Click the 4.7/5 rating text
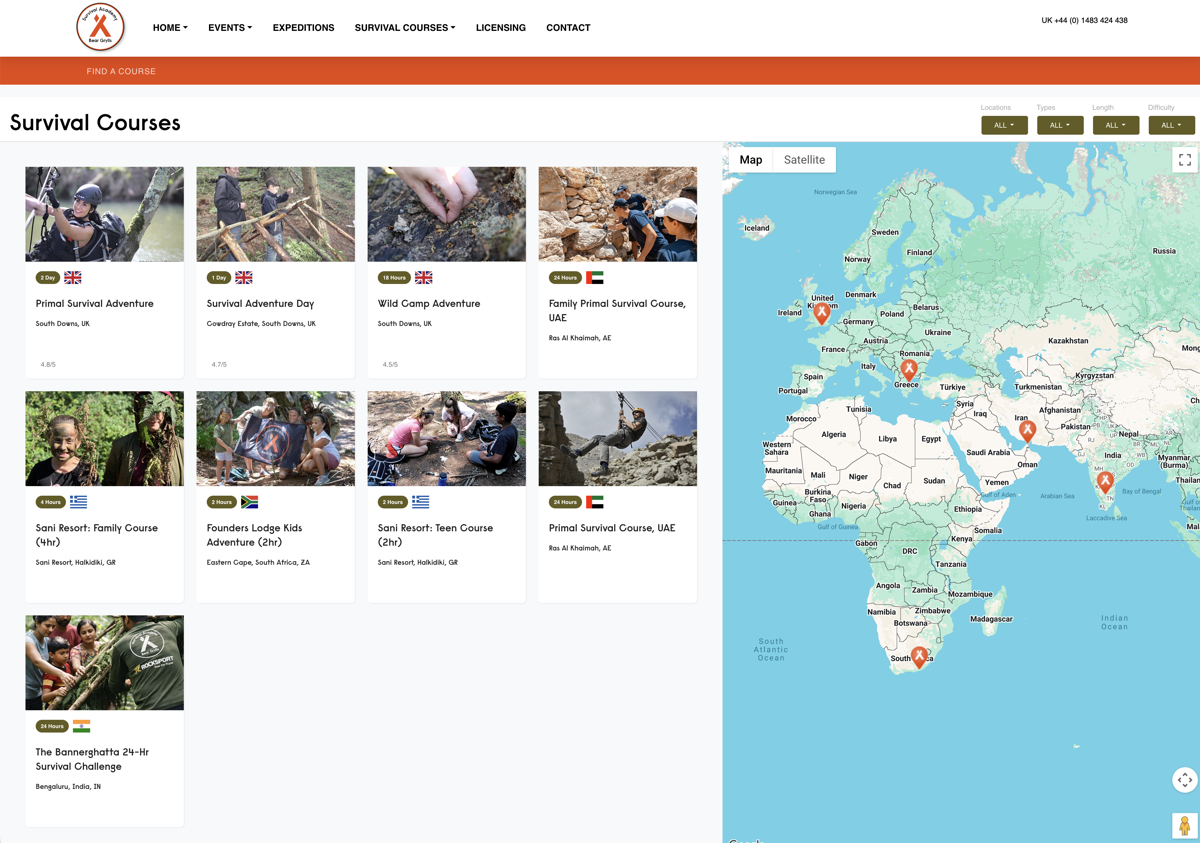Screen dimensions: 1200x843 pyautogui.click(x=219, y=365)
